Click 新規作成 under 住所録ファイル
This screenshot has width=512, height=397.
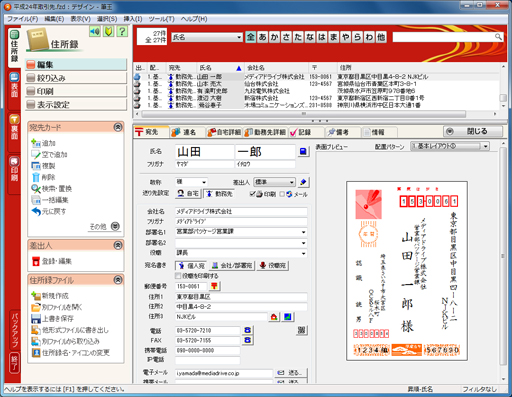click(50, 296)
